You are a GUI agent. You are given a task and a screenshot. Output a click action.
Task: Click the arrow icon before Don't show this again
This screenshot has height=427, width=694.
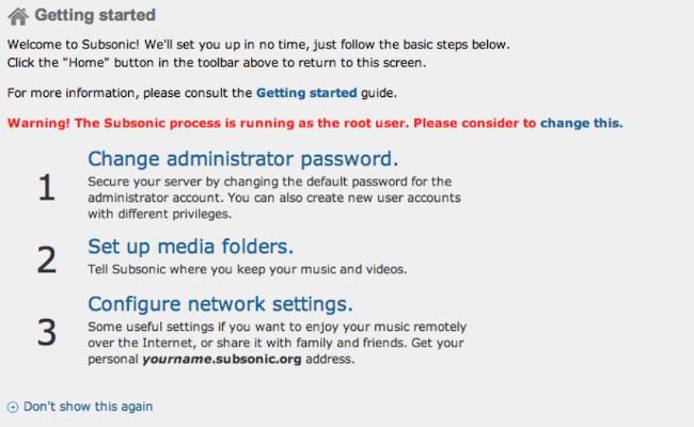12,407
